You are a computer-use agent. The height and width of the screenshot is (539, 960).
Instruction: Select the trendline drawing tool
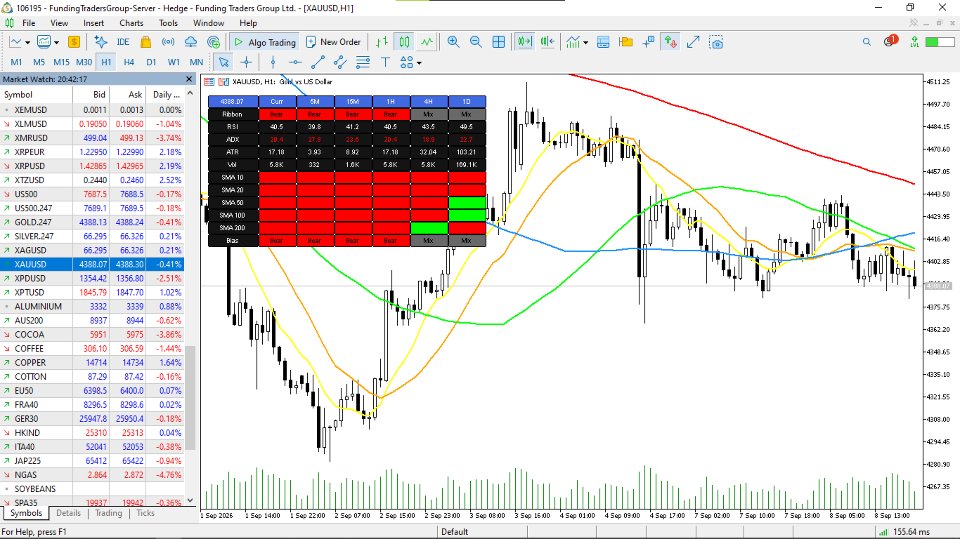click(318, 62)
